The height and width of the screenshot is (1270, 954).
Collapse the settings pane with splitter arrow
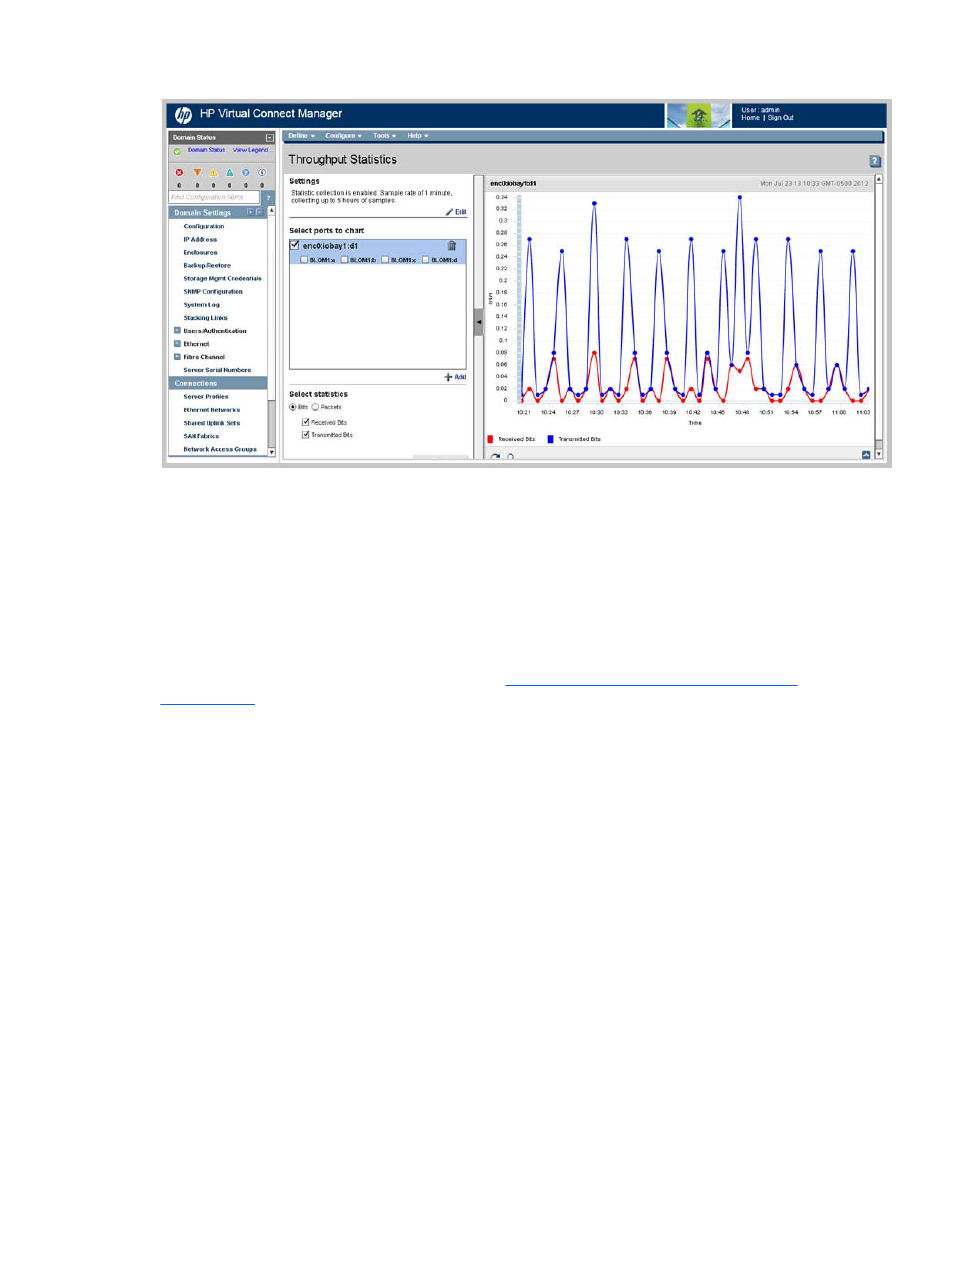tap(478, 322)
